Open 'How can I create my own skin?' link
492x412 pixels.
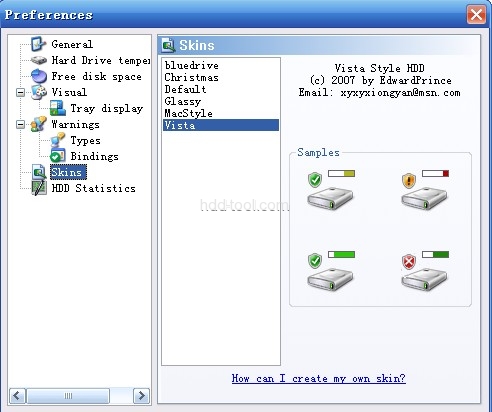tap(319, 378)
